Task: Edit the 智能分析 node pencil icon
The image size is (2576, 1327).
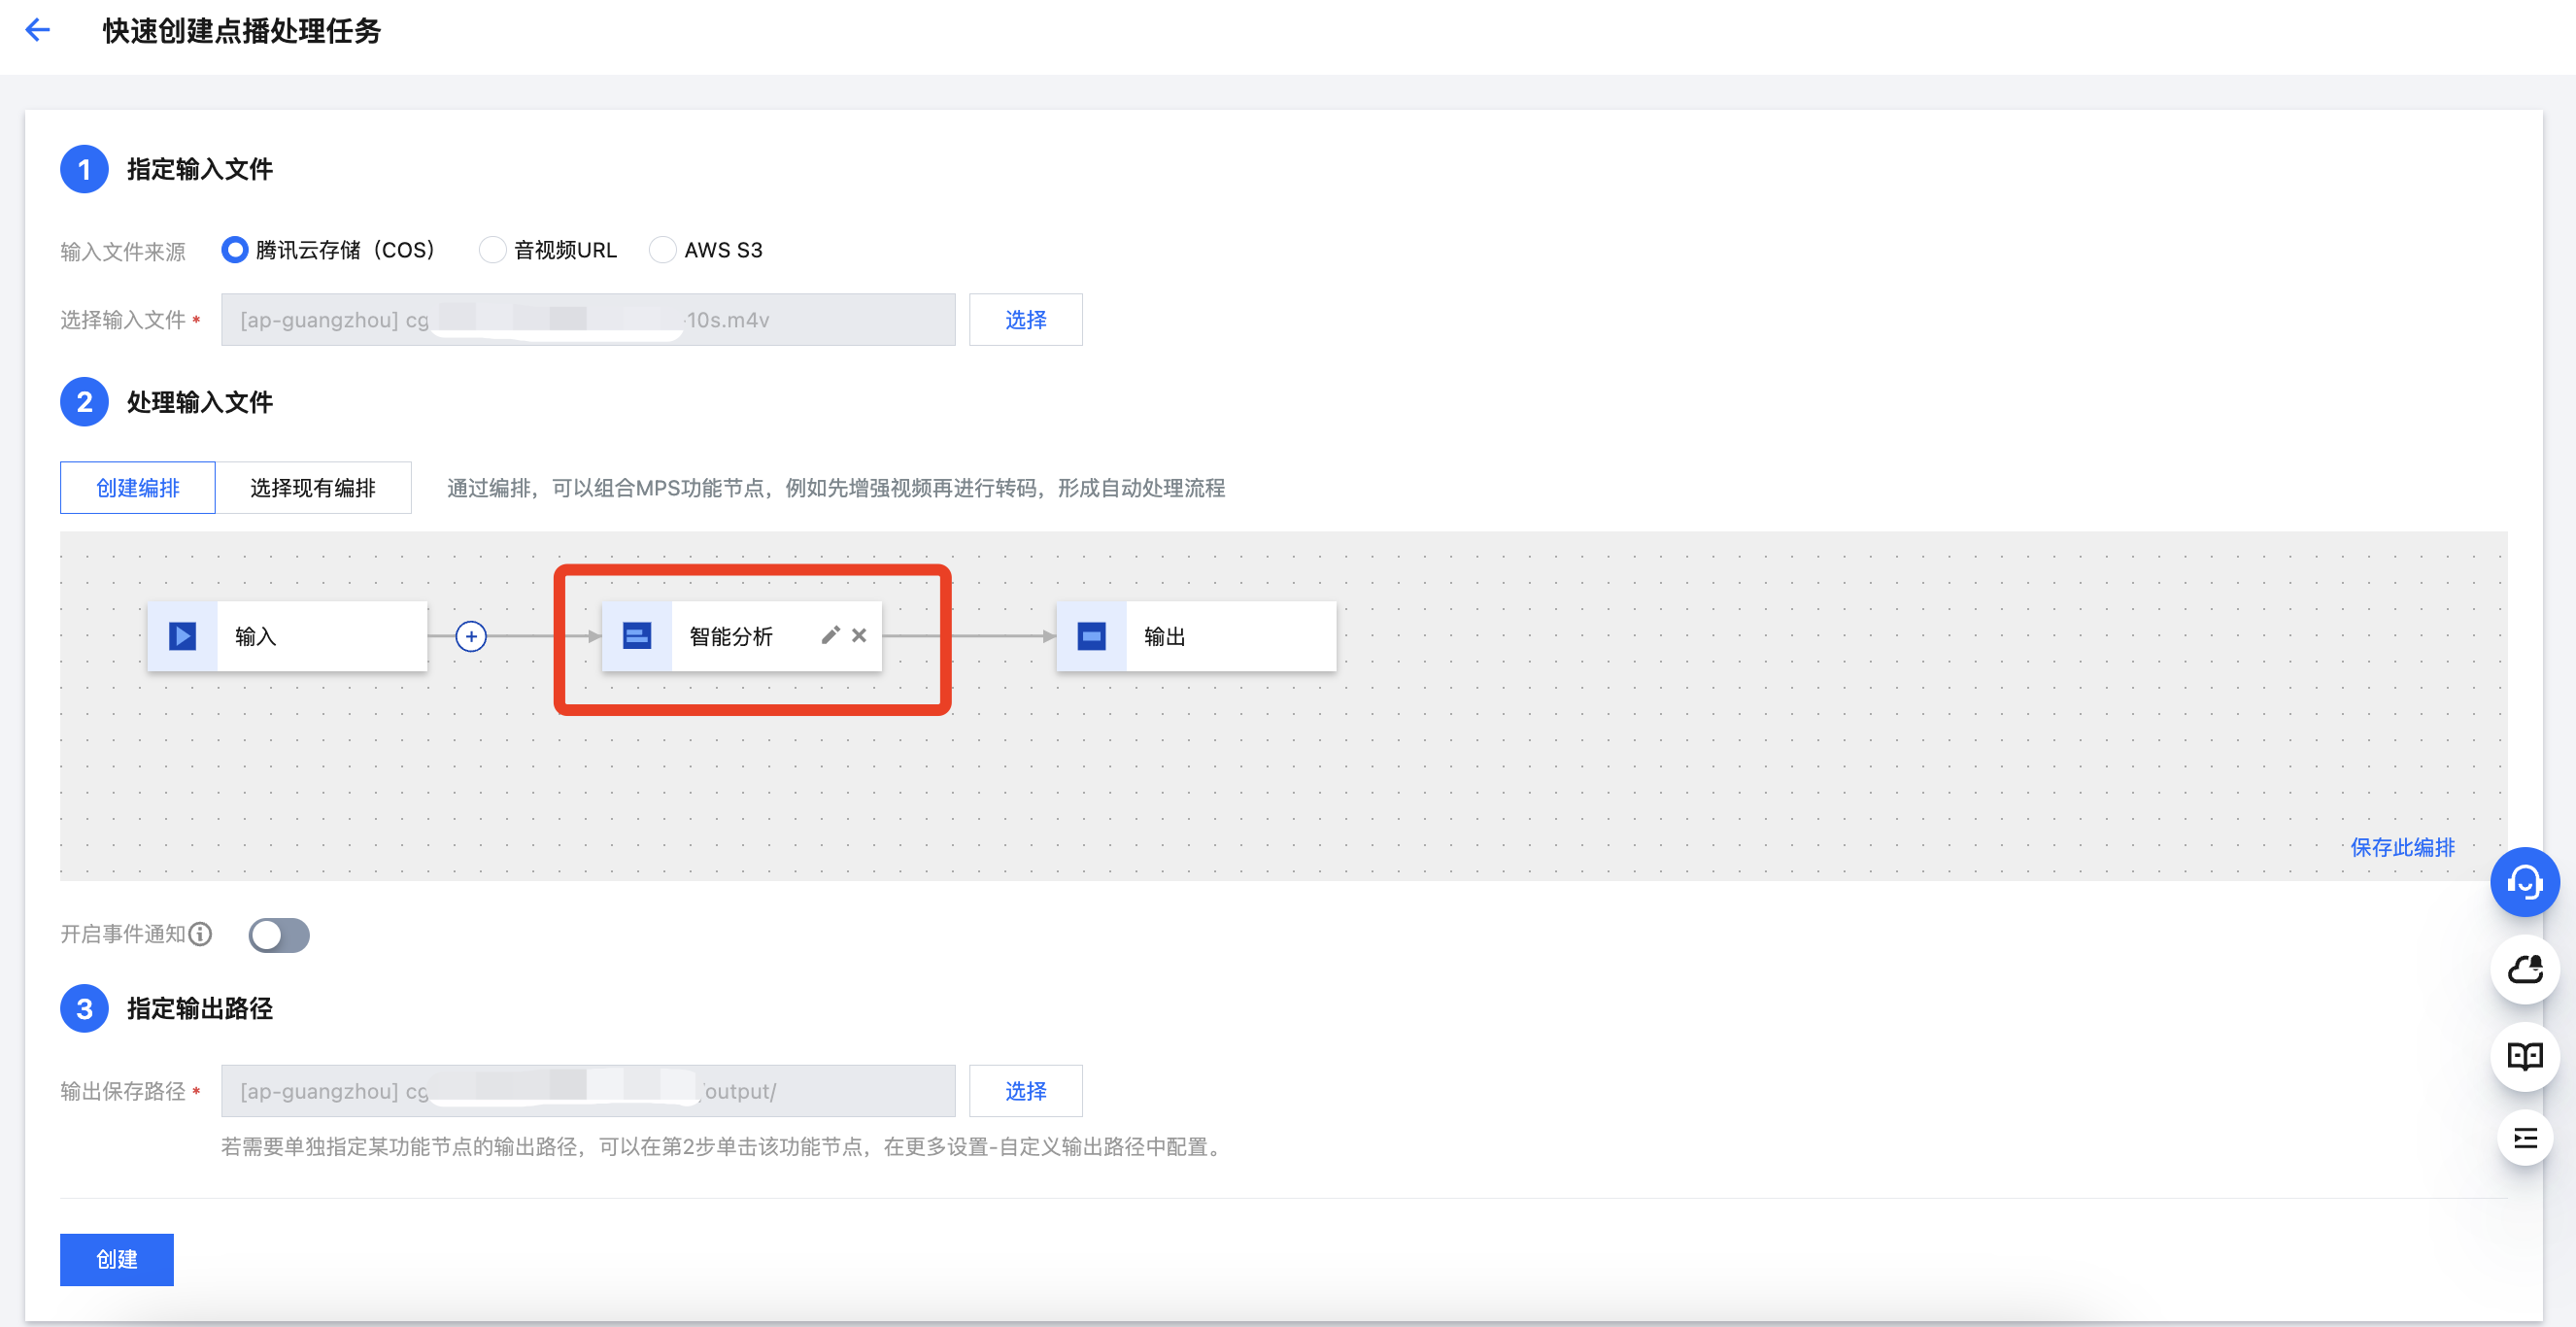Action: coord(830,635)
